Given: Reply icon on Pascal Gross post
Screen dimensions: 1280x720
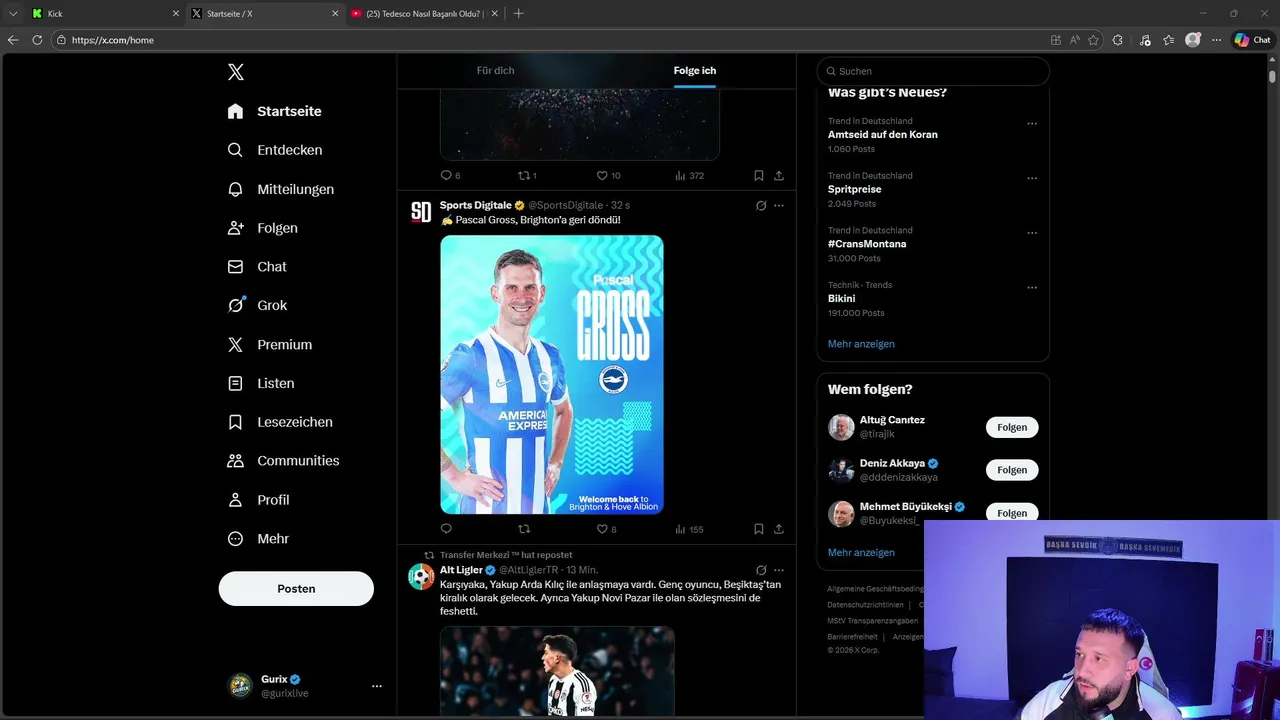Looking at the screenshot, I should pyautogui.click(x=446, y=529).
